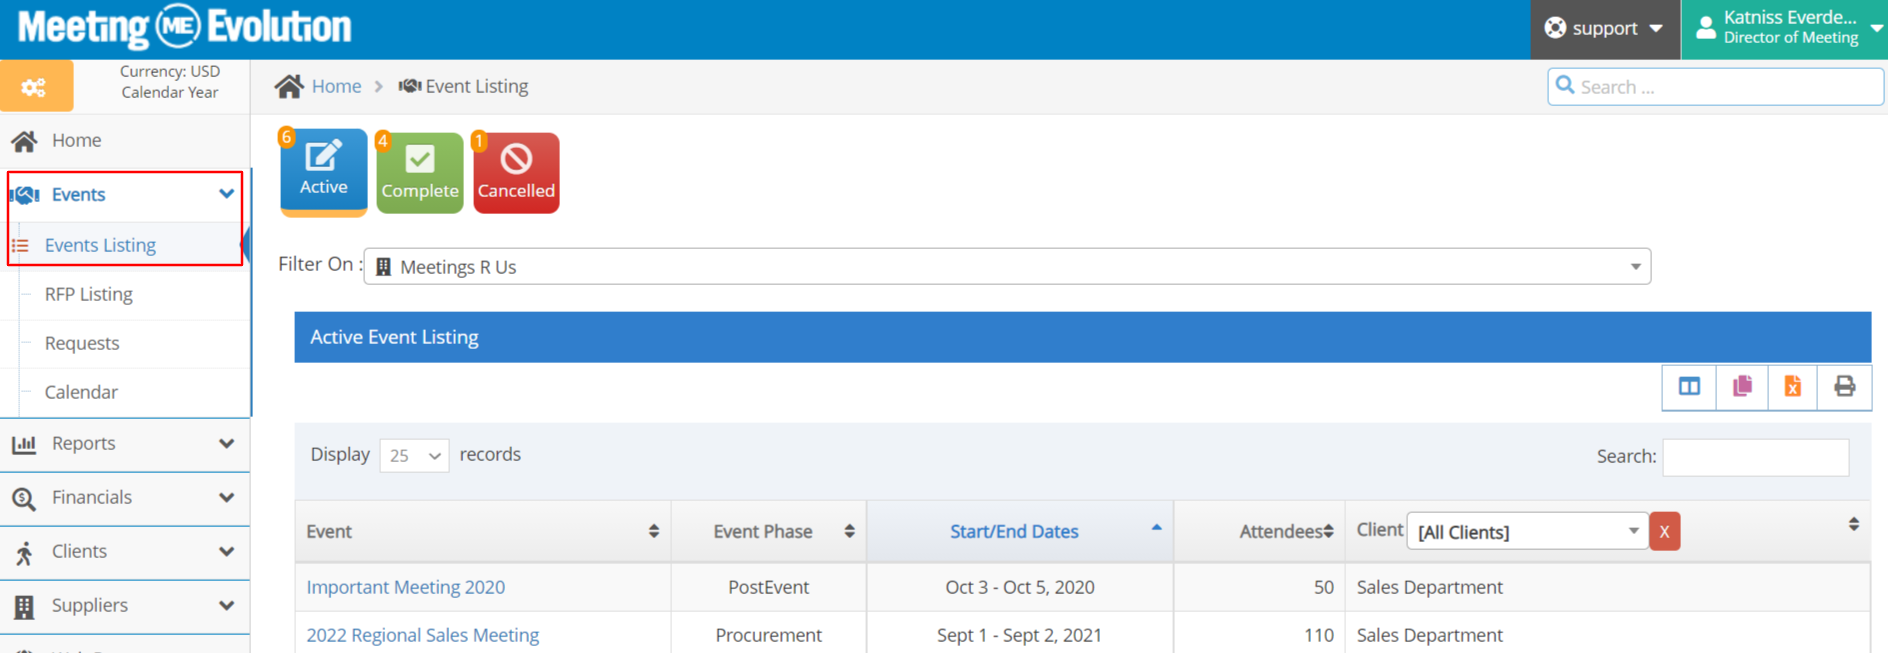Export the listing to Excel icon
The image size is (1888, 653).
tap(1793, 386)
